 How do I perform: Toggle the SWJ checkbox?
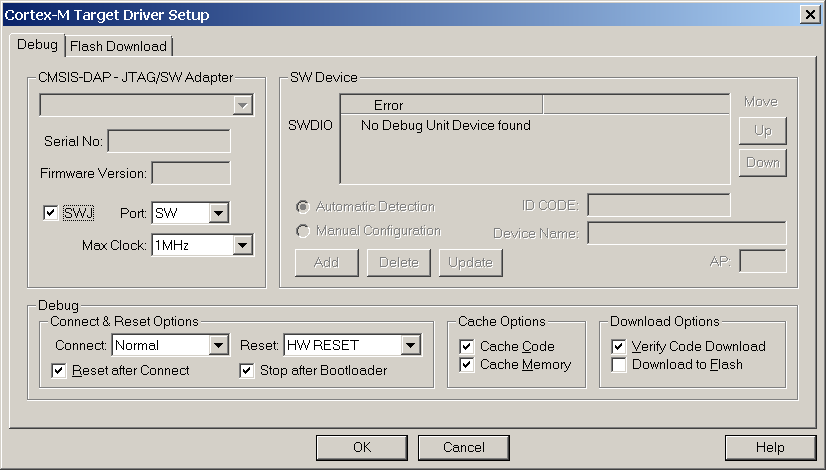click(51, 213)
